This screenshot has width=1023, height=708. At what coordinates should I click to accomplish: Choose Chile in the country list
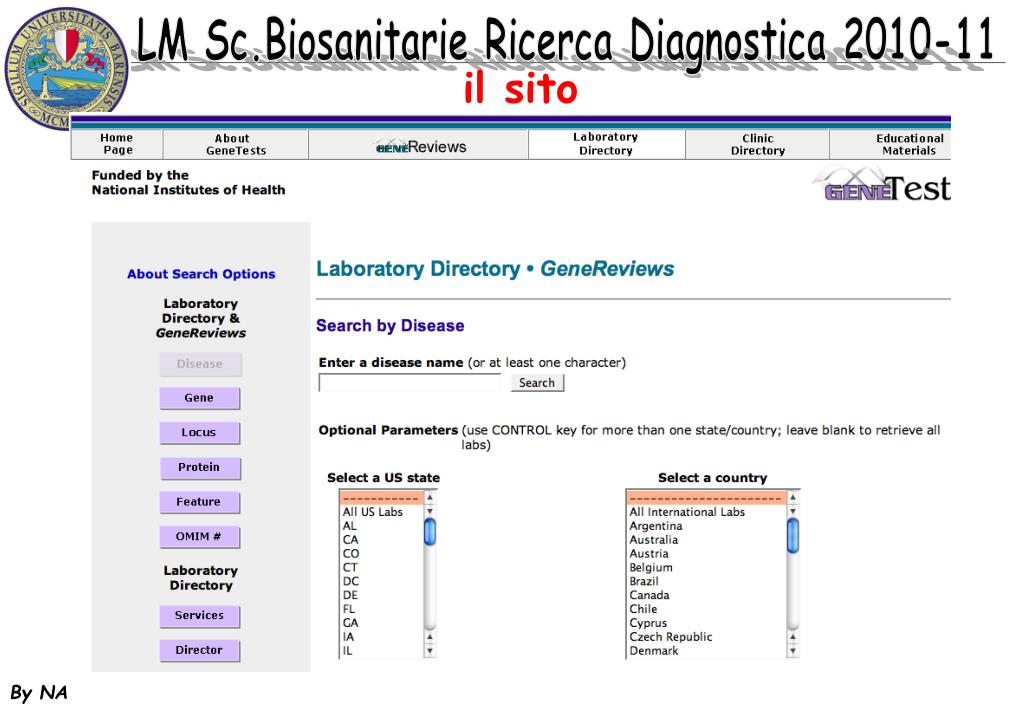point(707,609)
